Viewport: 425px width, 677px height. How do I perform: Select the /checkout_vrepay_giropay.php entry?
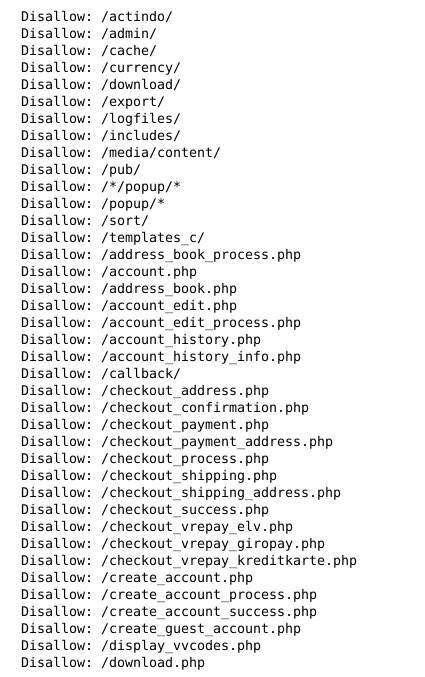(x=173, y=544)
